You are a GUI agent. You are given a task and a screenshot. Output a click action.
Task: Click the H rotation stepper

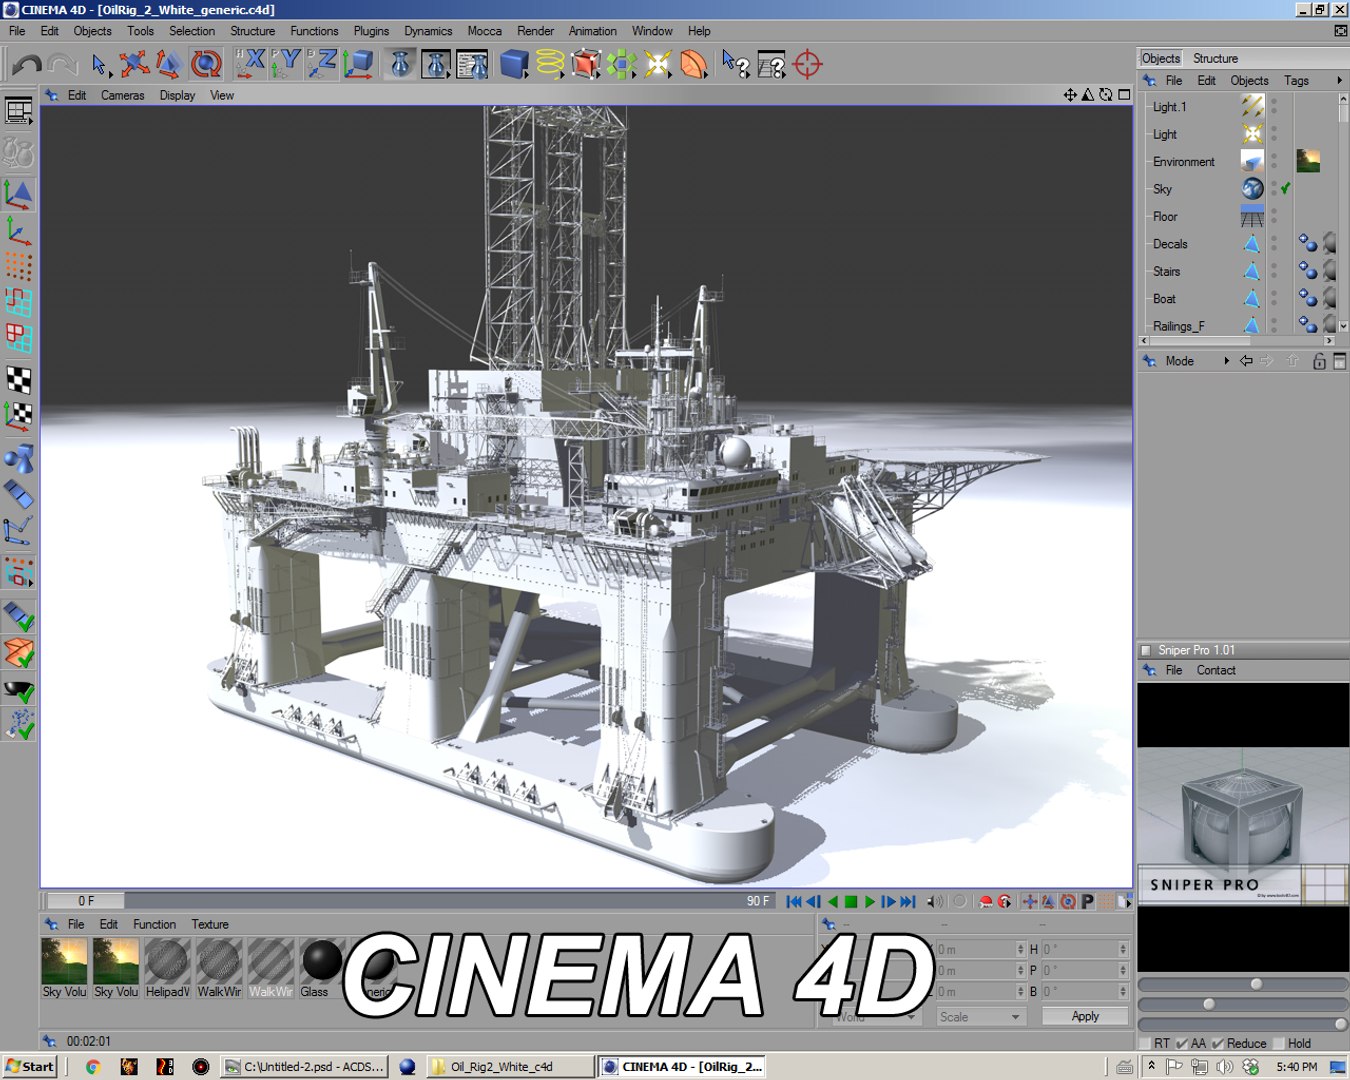tap(1123, 949)
